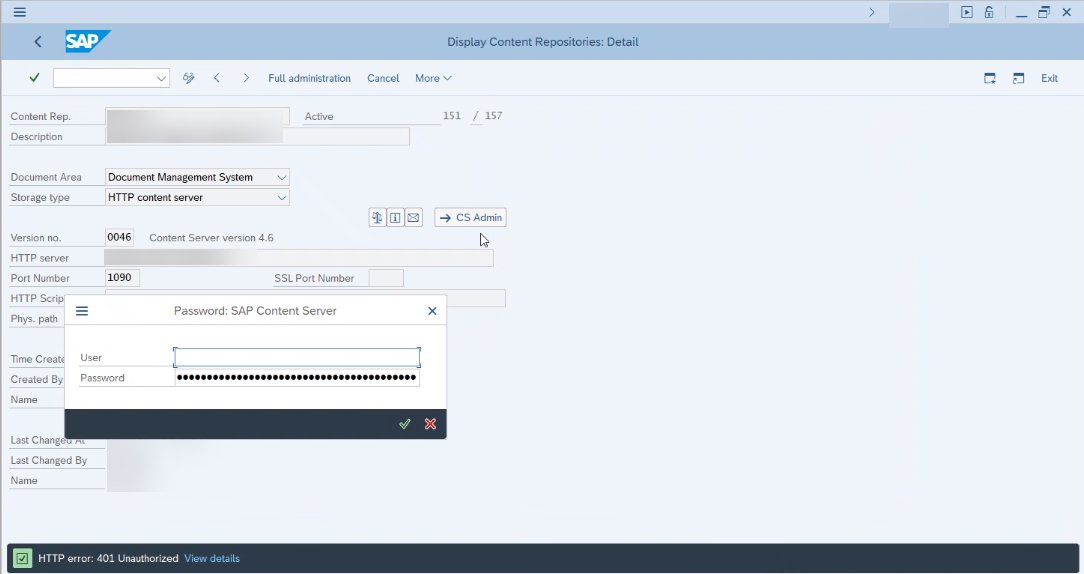
Task: Click the Exit button
Action: [x=1049, y=78]
